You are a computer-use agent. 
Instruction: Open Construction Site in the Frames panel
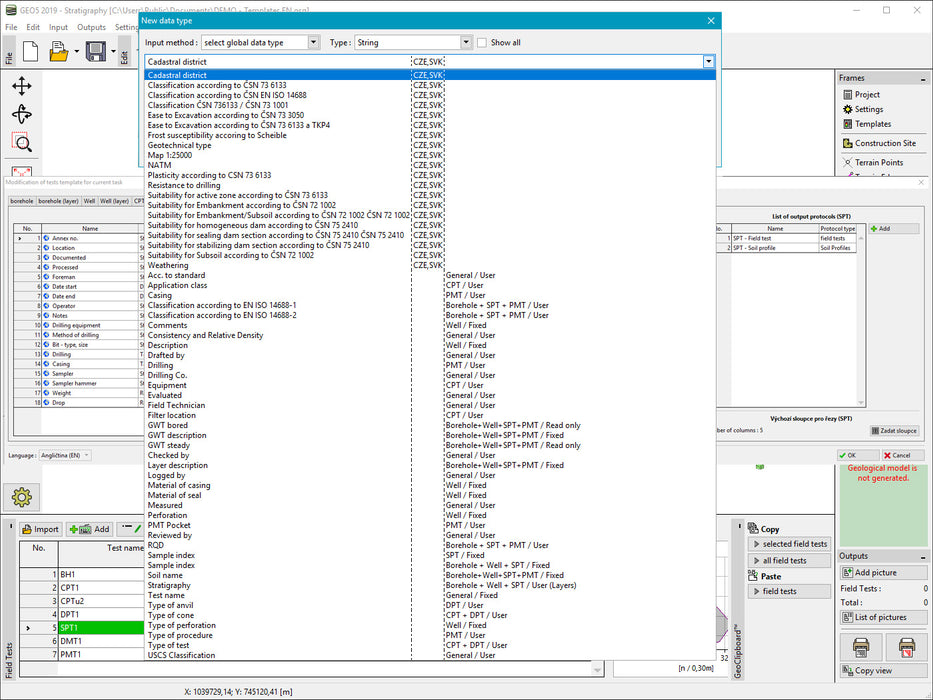(x=884, y=143)
